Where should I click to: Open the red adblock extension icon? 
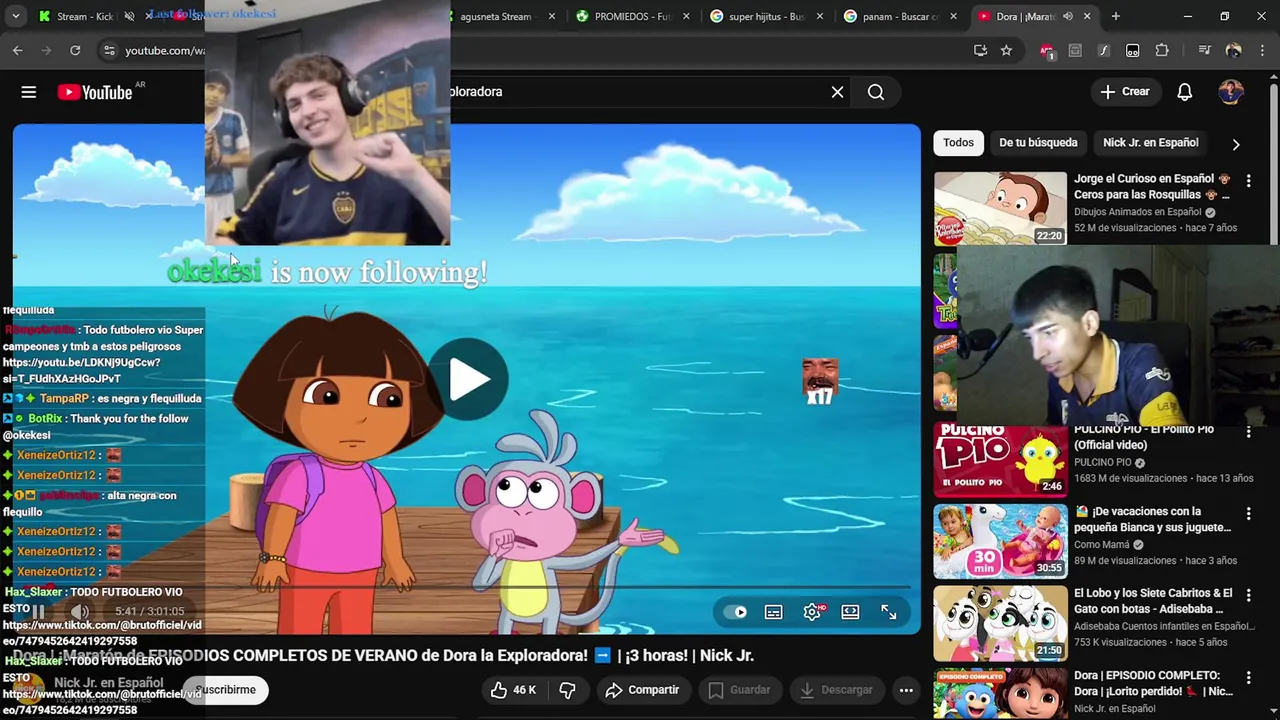click(1047, 51)
